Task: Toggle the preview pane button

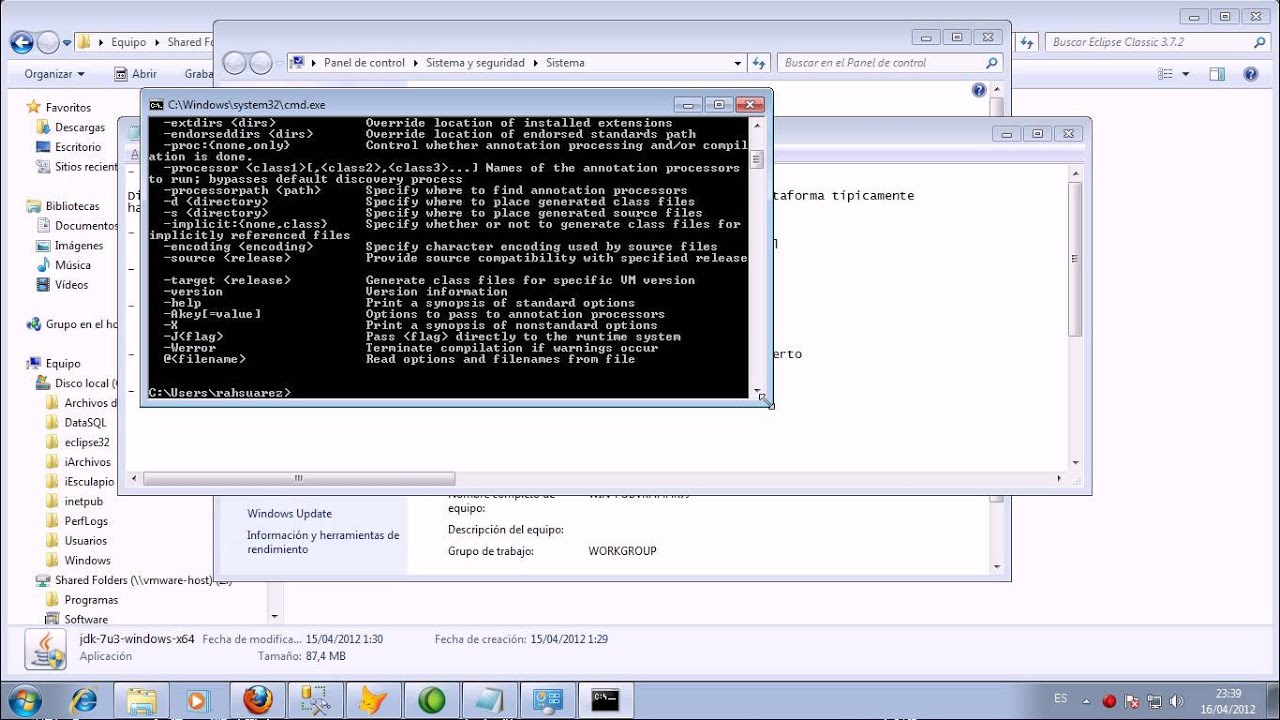Action: pyautogui.click(x=1217, y=74)
